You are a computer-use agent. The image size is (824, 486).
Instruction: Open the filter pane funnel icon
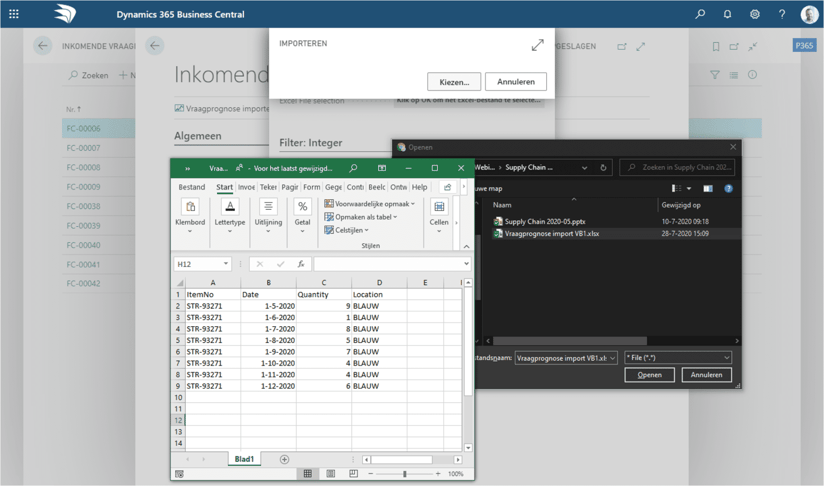715,75
